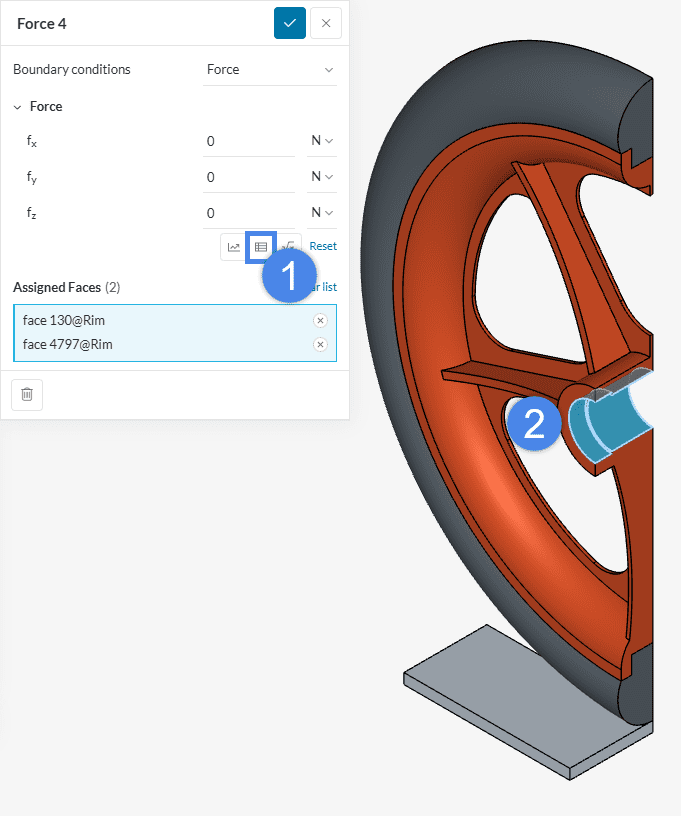Viewport: 681px width, 816px height.
Task: Click the fx force value field
Action: [248, 141]
